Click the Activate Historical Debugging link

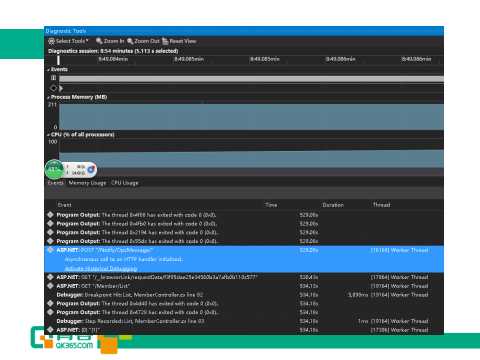click(x=101, y=268)
